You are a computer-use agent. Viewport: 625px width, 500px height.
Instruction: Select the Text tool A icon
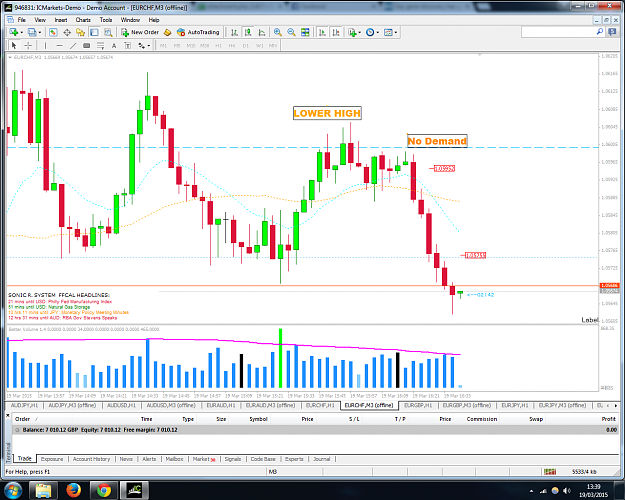pos(114,45)
